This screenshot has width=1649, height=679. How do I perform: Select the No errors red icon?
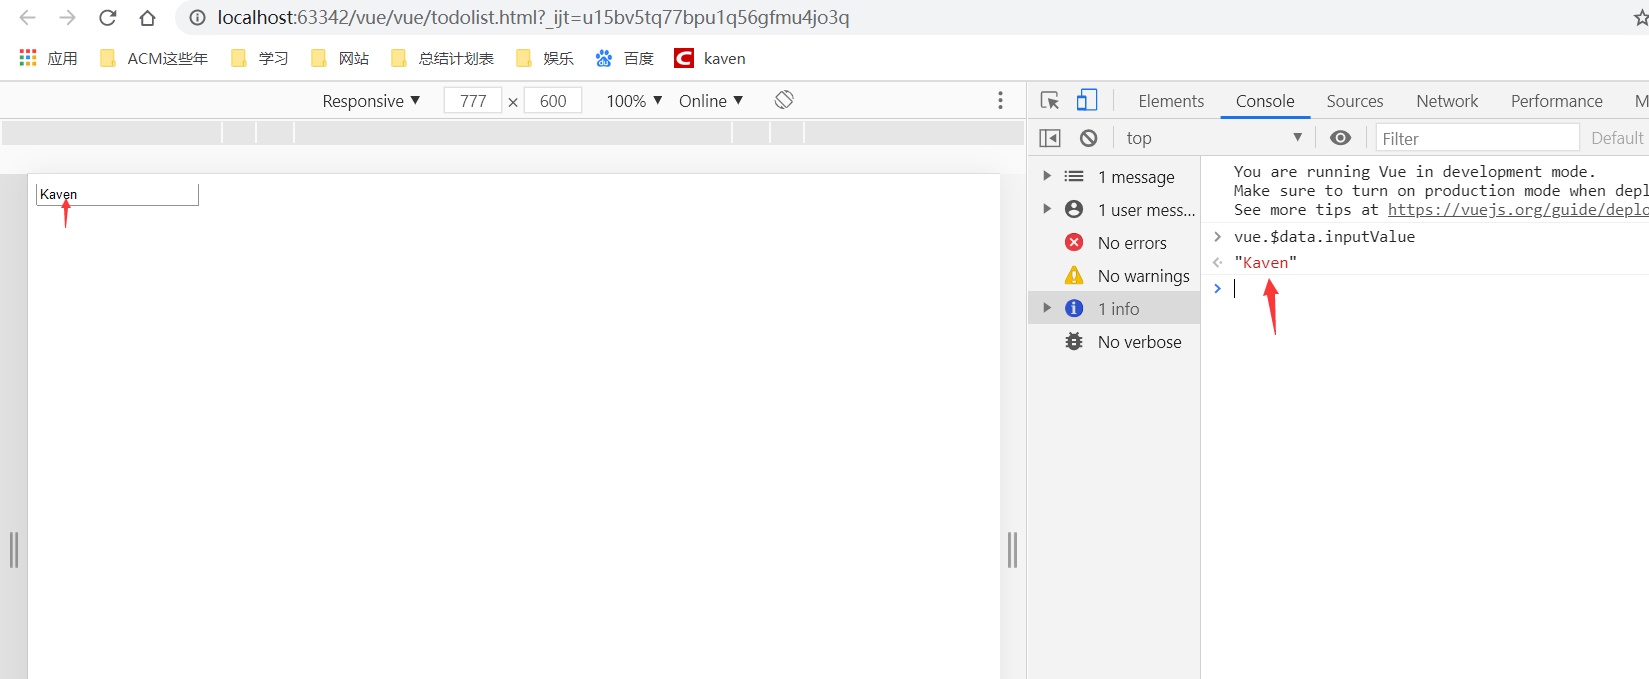click(1074, 242)
